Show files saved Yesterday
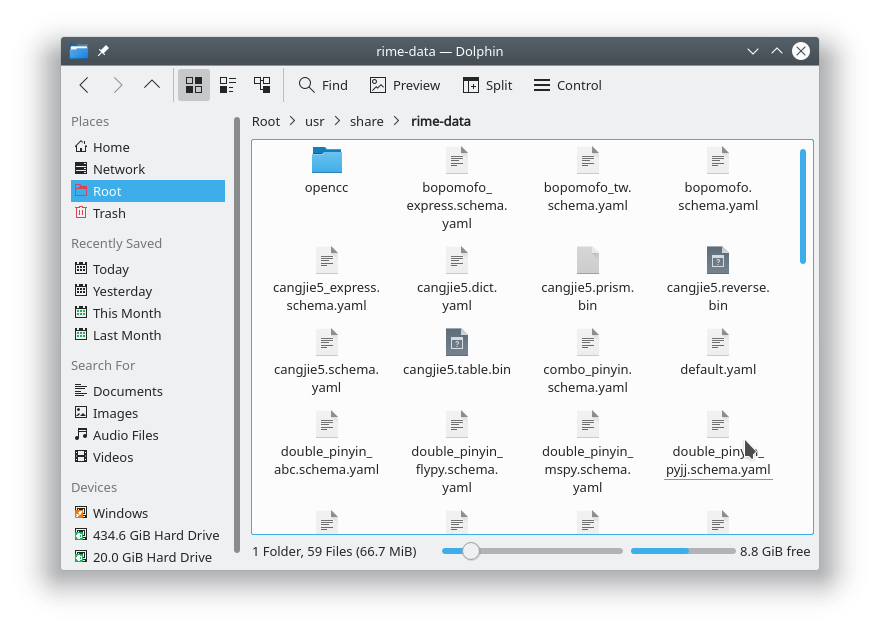 (x=148, y=291)
